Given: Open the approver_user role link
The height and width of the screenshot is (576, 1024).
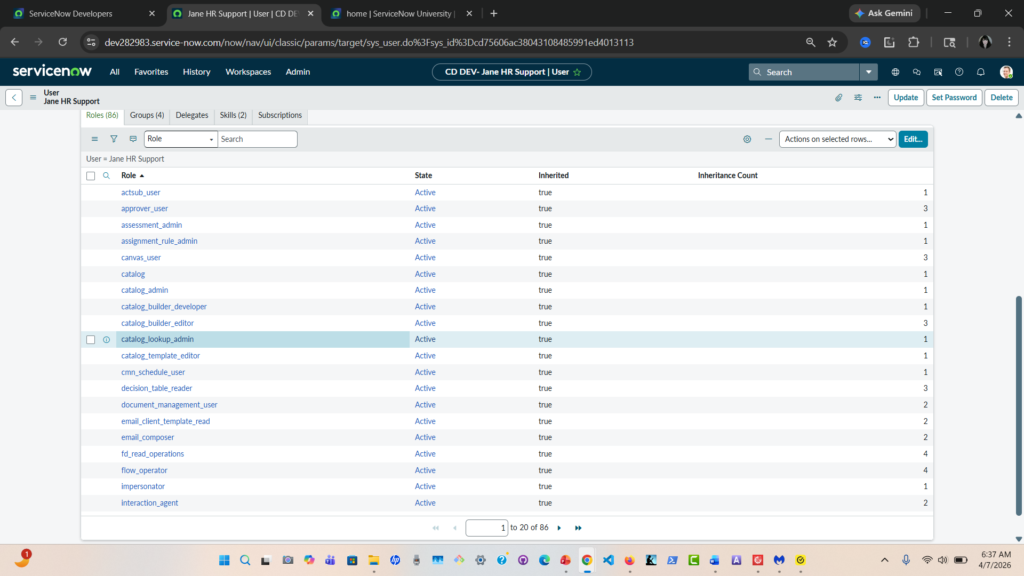Looking at the screenshot, I should (x=144, y=208).
